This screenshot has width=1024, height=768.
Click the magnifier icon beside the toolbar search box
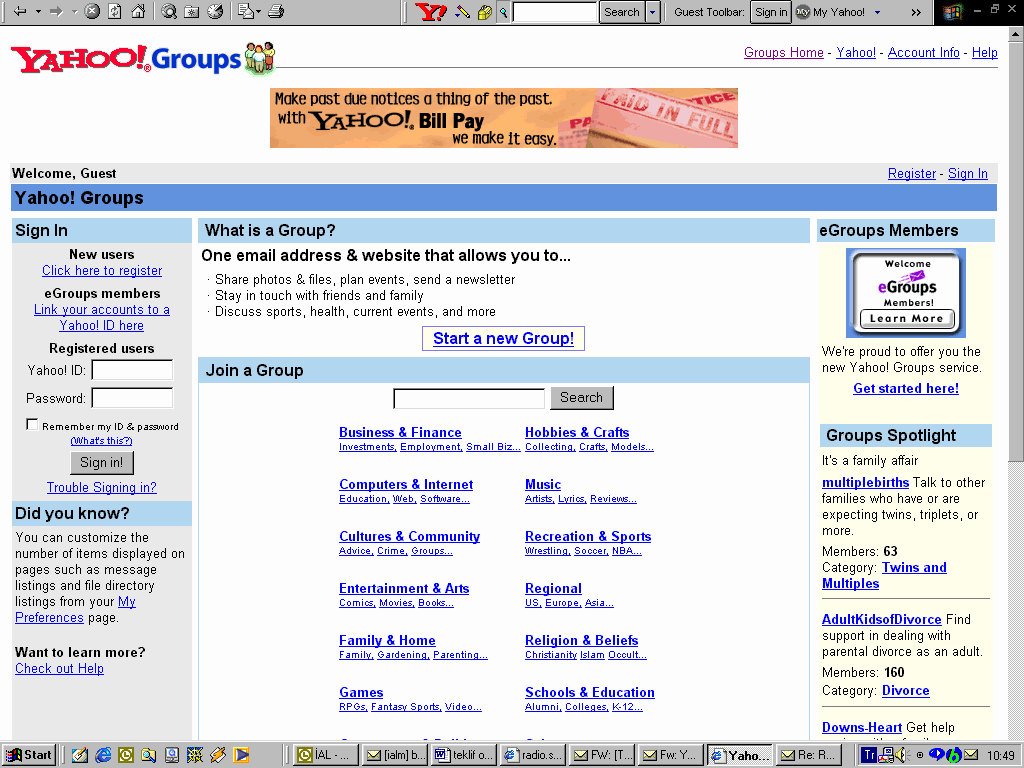(504, 12)
